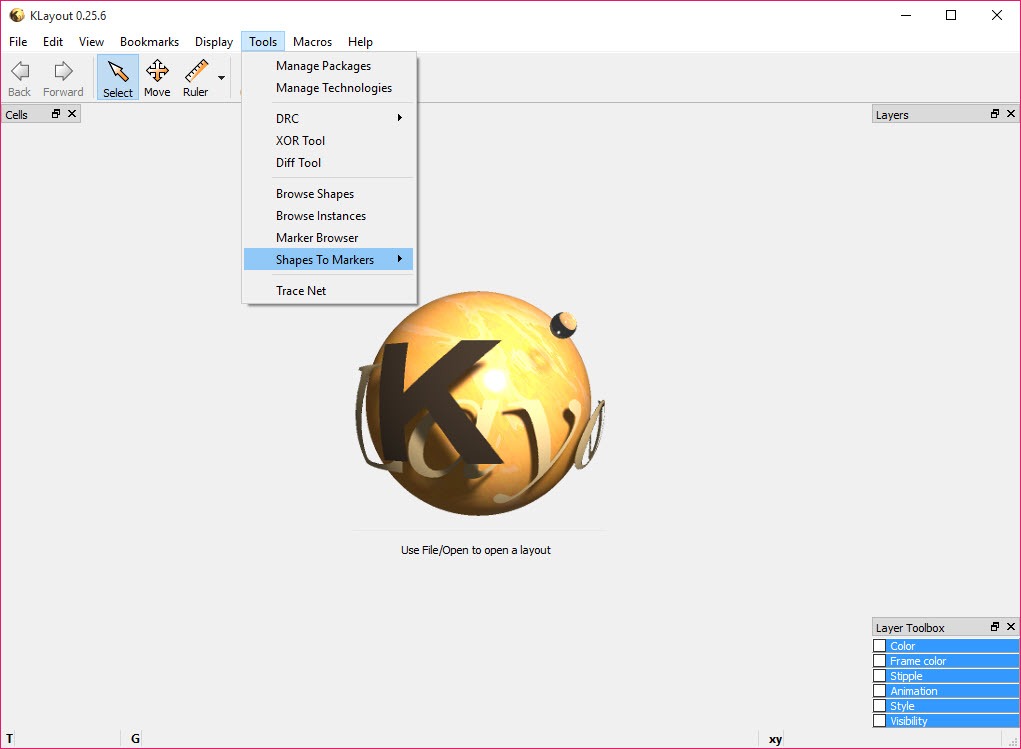
Task: Activate the Move tool
Action: [x=157, y=77]
